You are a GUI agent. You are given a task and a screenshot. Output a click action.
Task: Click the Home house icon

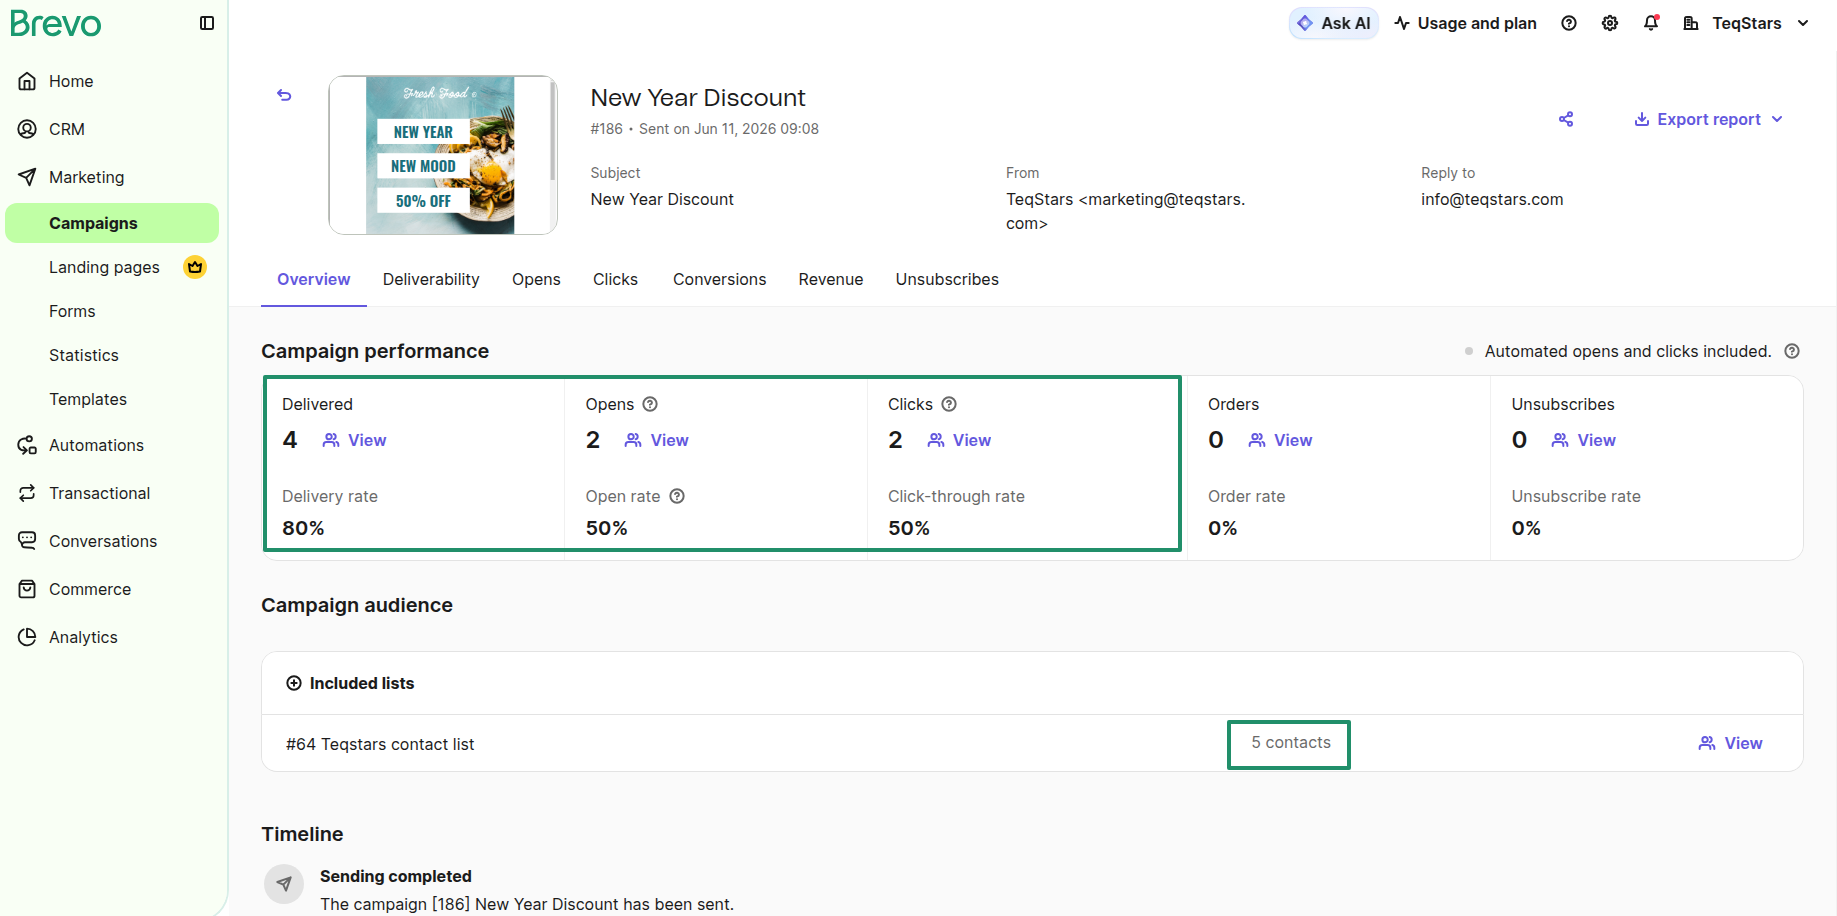[x=27, y=81]
